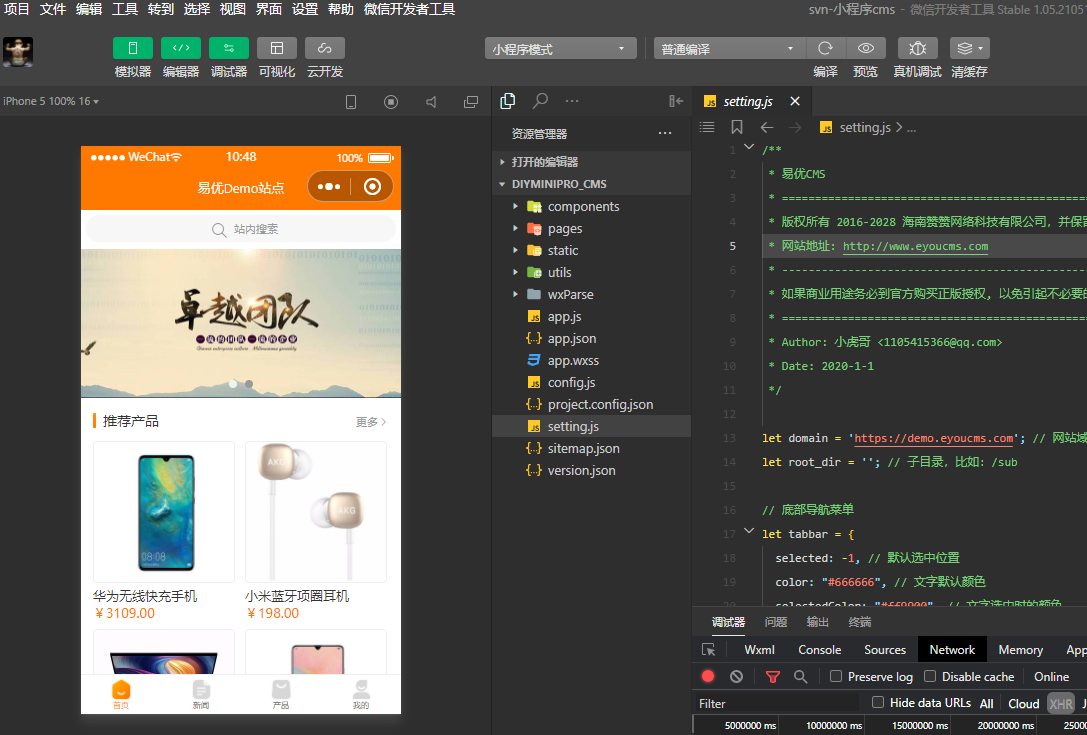Image resolution: width=1087 pixels, height=735 pixels.
Task: Enable the Hide data URLs checkbox
Action: [x=878, y=702]
